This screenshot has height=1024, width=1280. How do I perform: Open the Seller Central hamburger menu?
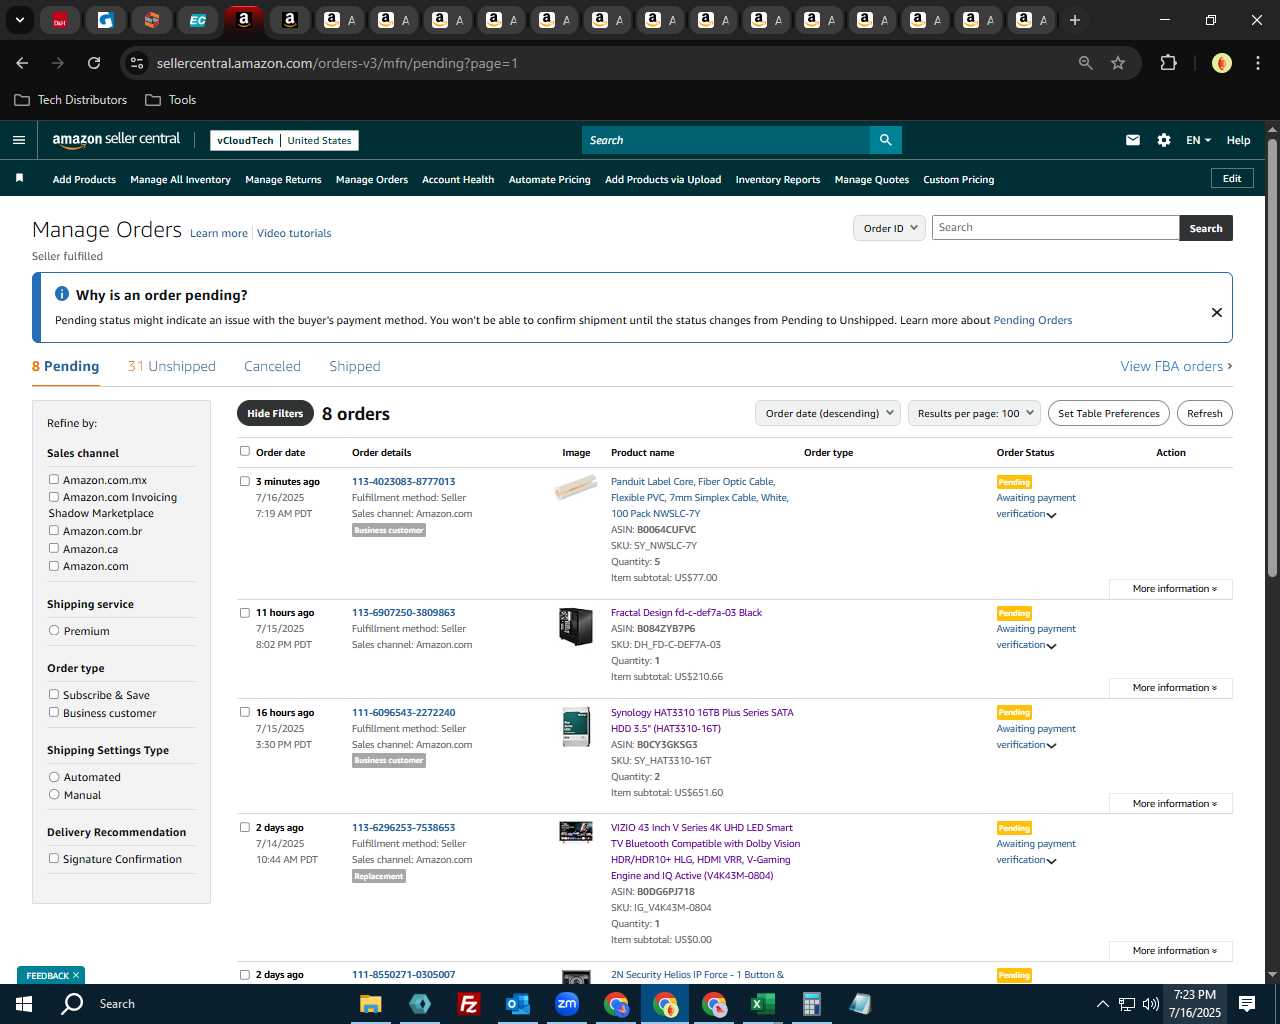click(x=19, y=140)
